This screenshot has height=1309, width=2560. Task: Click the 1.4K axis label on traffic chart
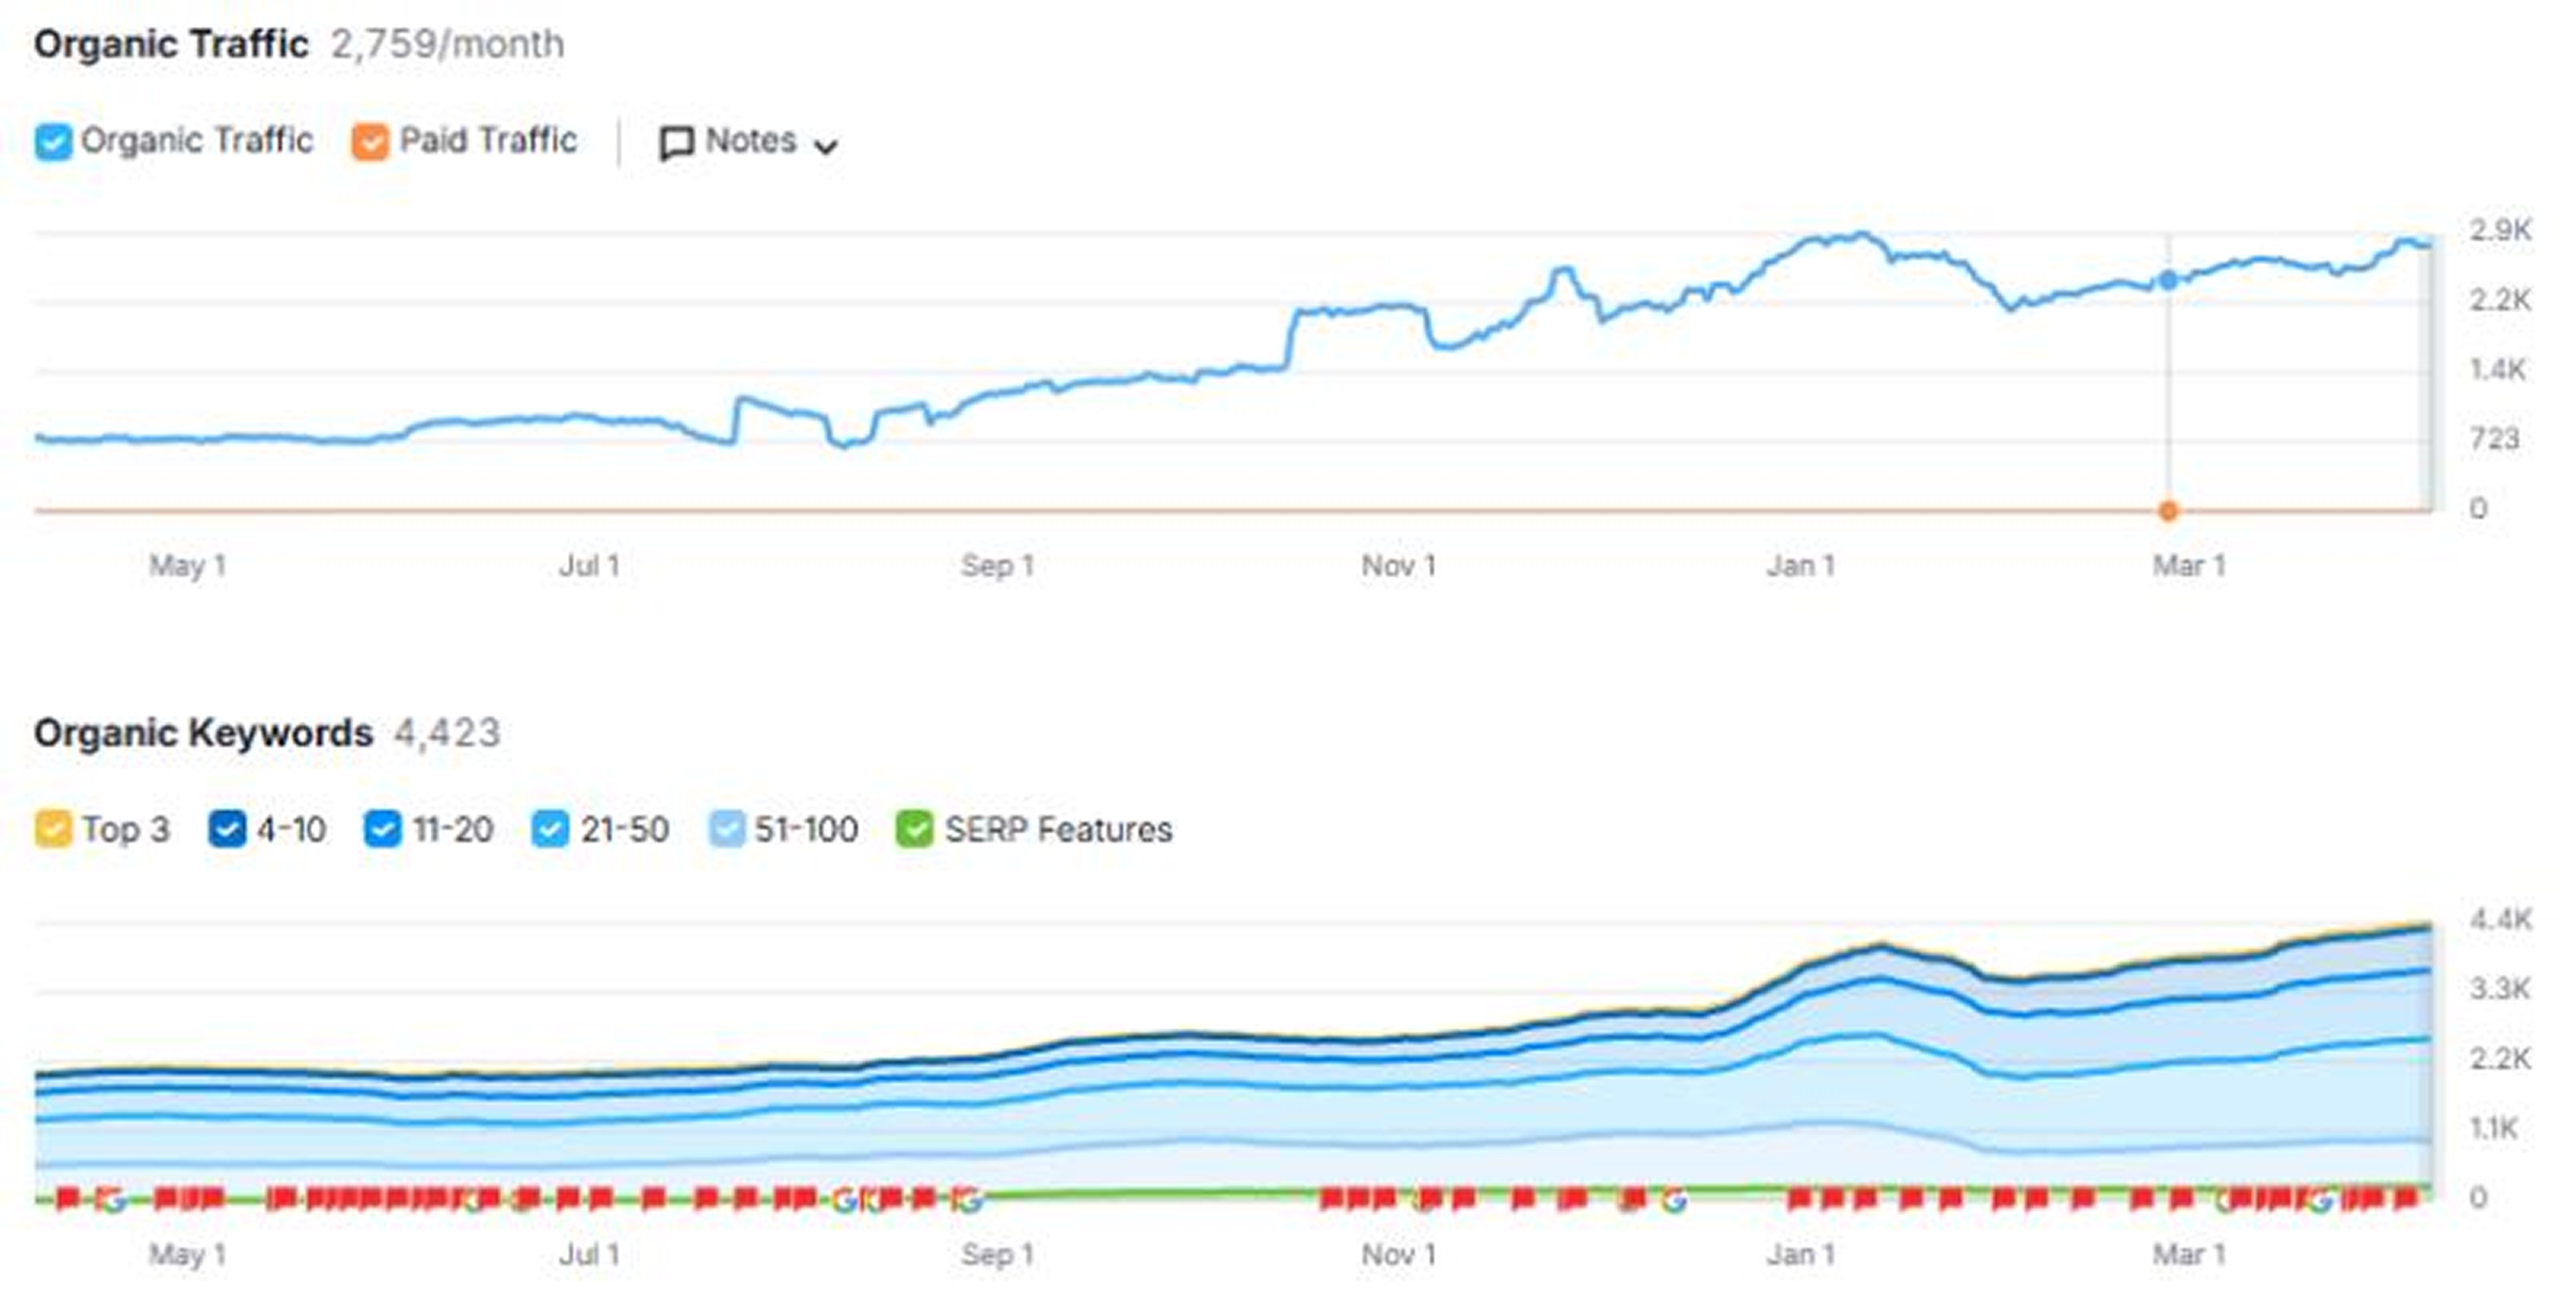pyautogui.click(x=2498, y=370)
